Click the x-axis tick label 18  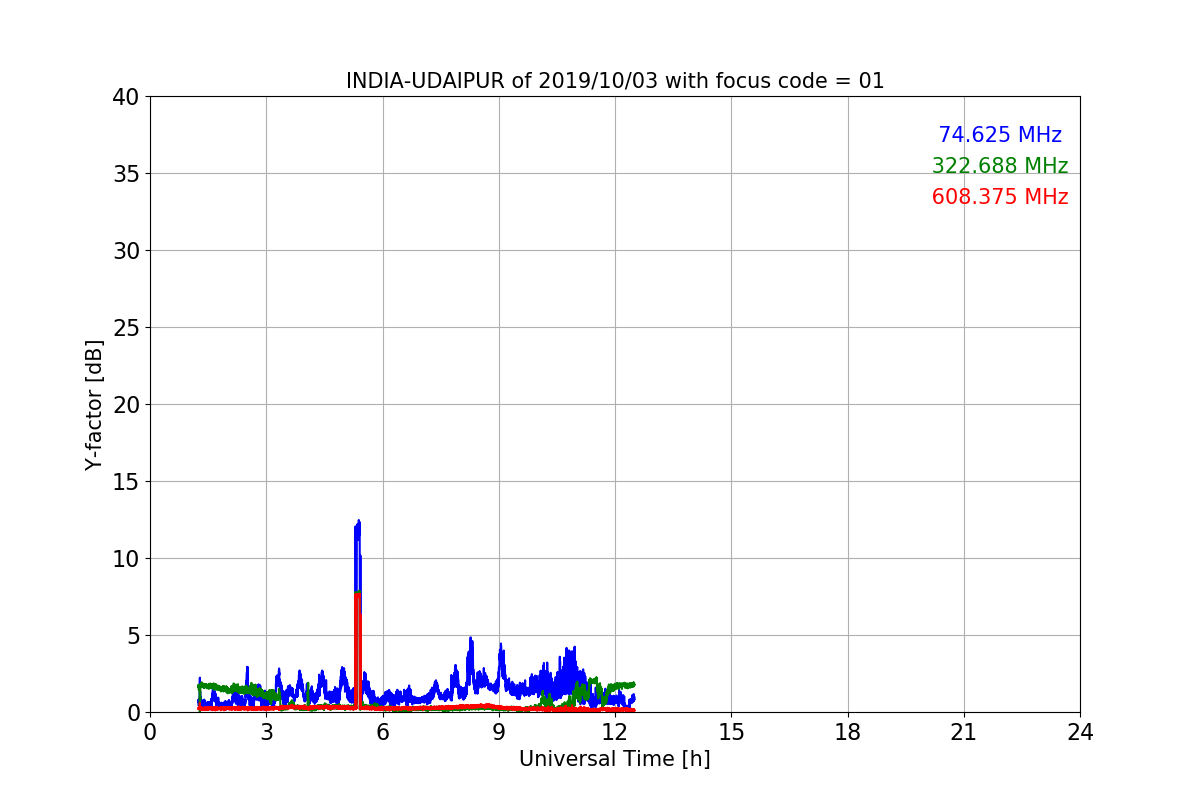coord(848,732)
